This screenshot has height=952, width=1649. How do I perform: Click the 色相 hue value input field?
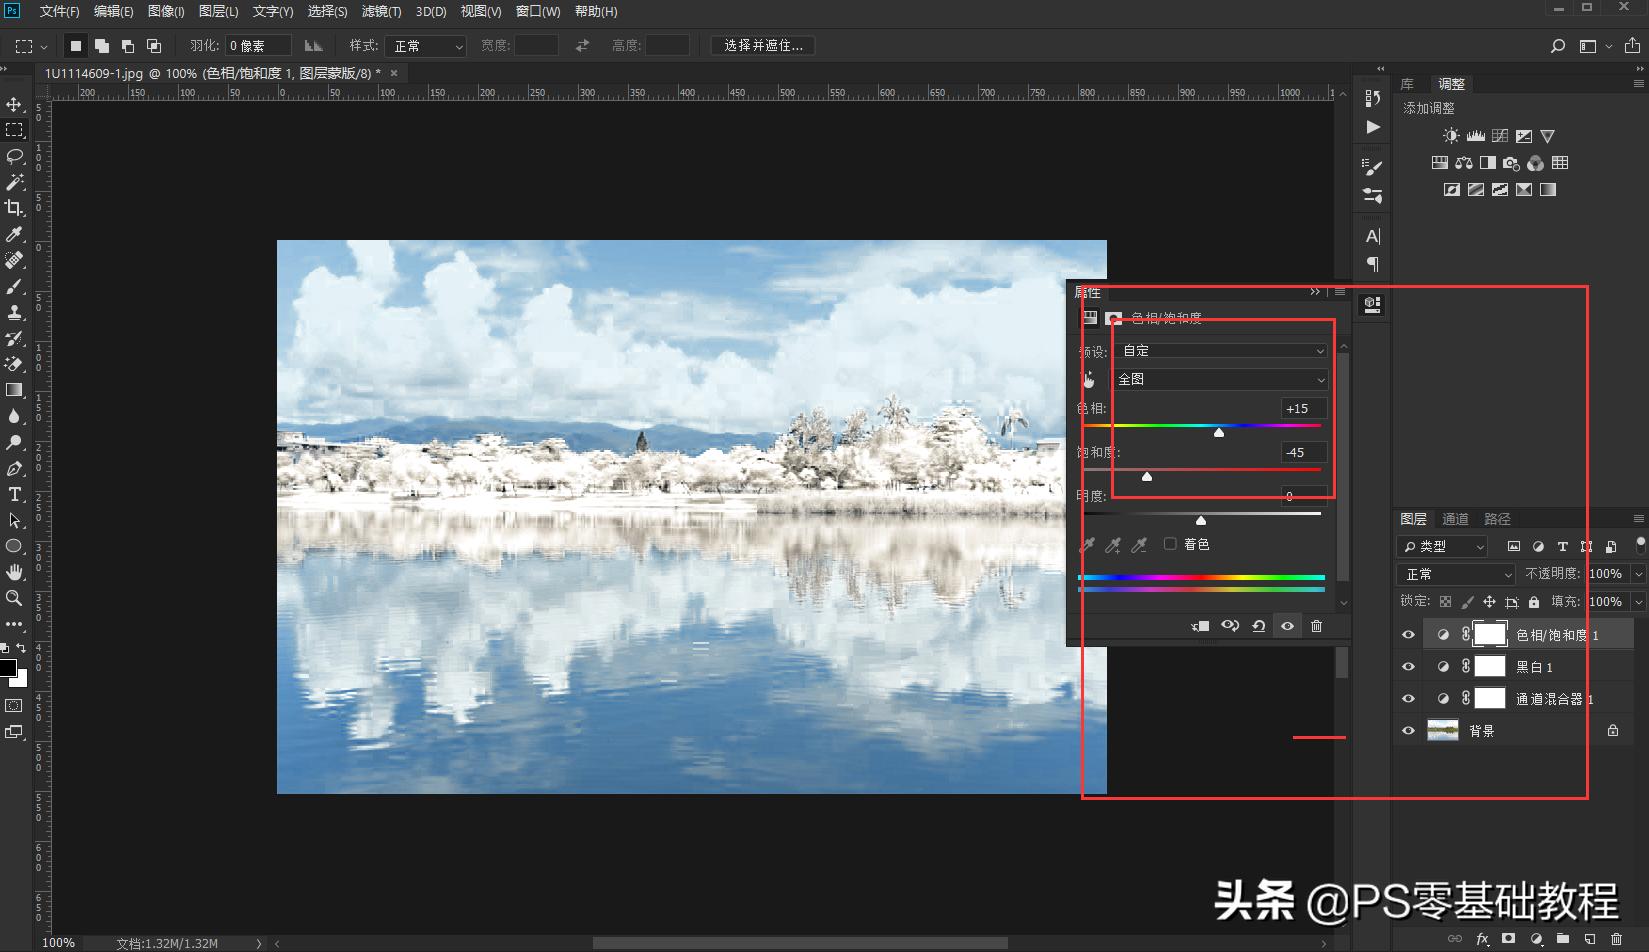point(1303,408)
